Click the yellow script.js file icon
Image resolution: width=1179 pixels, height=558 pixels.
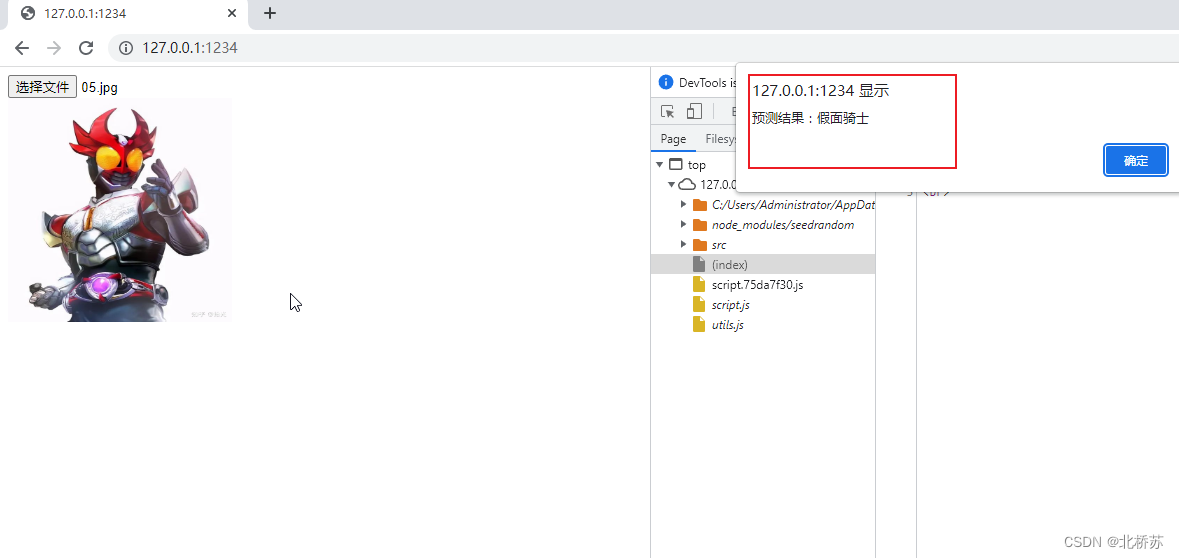pyautogui.click(x=699, y=305)
